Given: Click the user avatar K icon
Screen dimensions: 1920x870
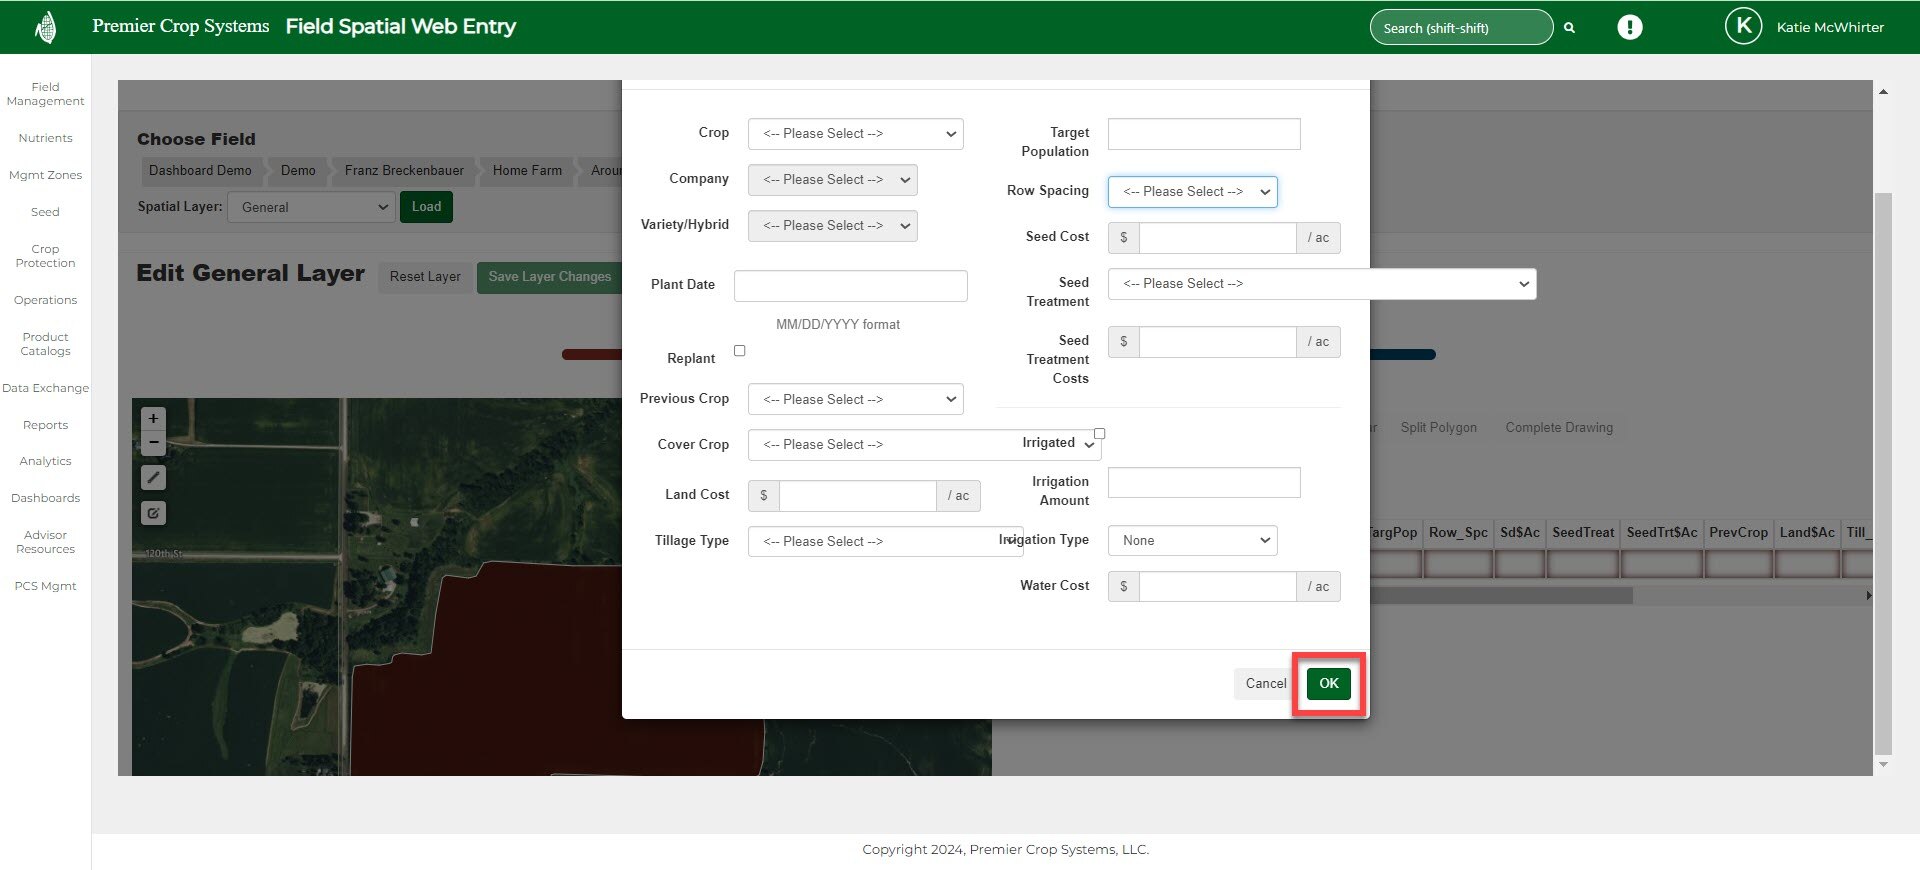Looking at the screenshot, I should click(x=1743, y=27).
